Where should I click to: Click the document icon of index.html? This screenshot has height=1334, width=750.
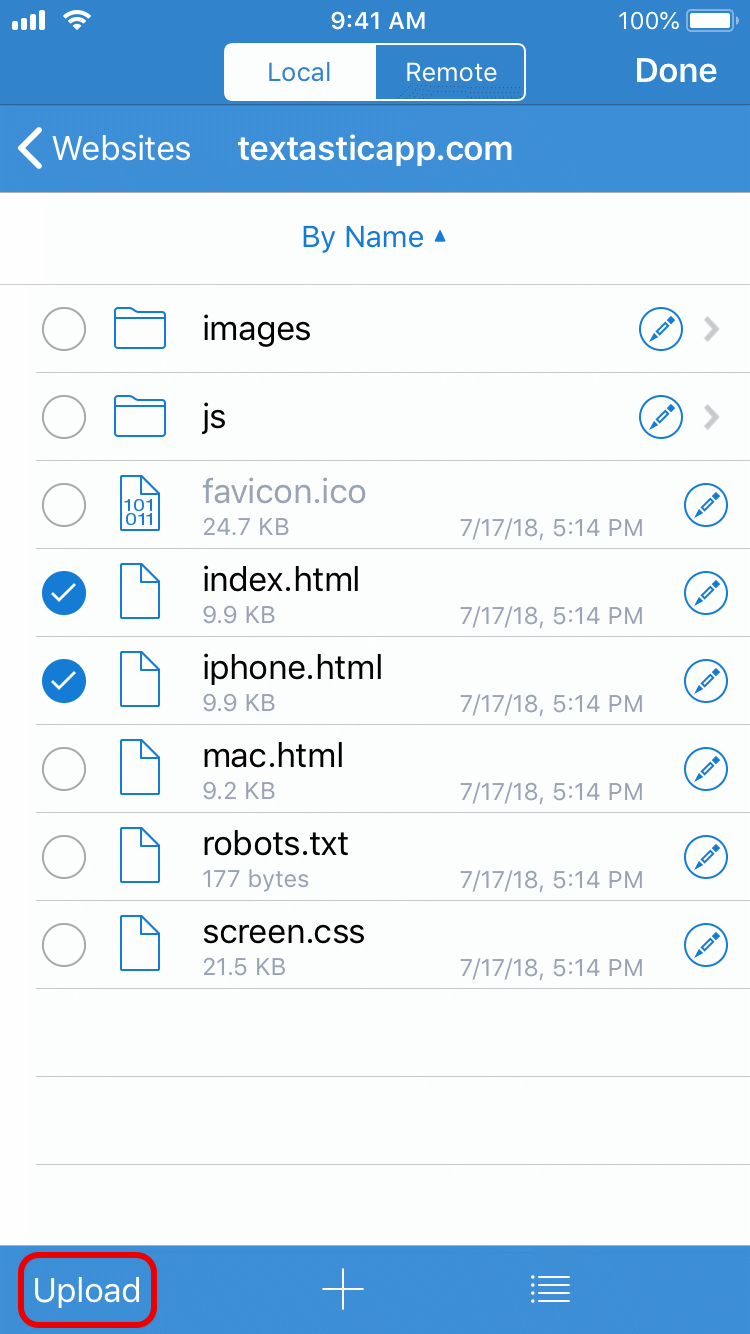point(140,593)
